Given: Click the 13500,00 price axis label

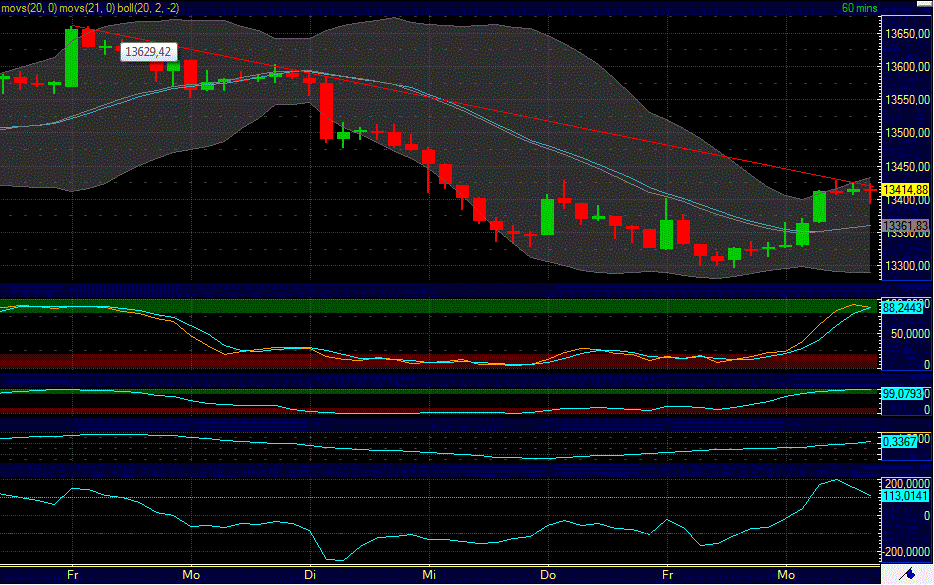Looking at the screenshot, I should click(x=907, y=133).
